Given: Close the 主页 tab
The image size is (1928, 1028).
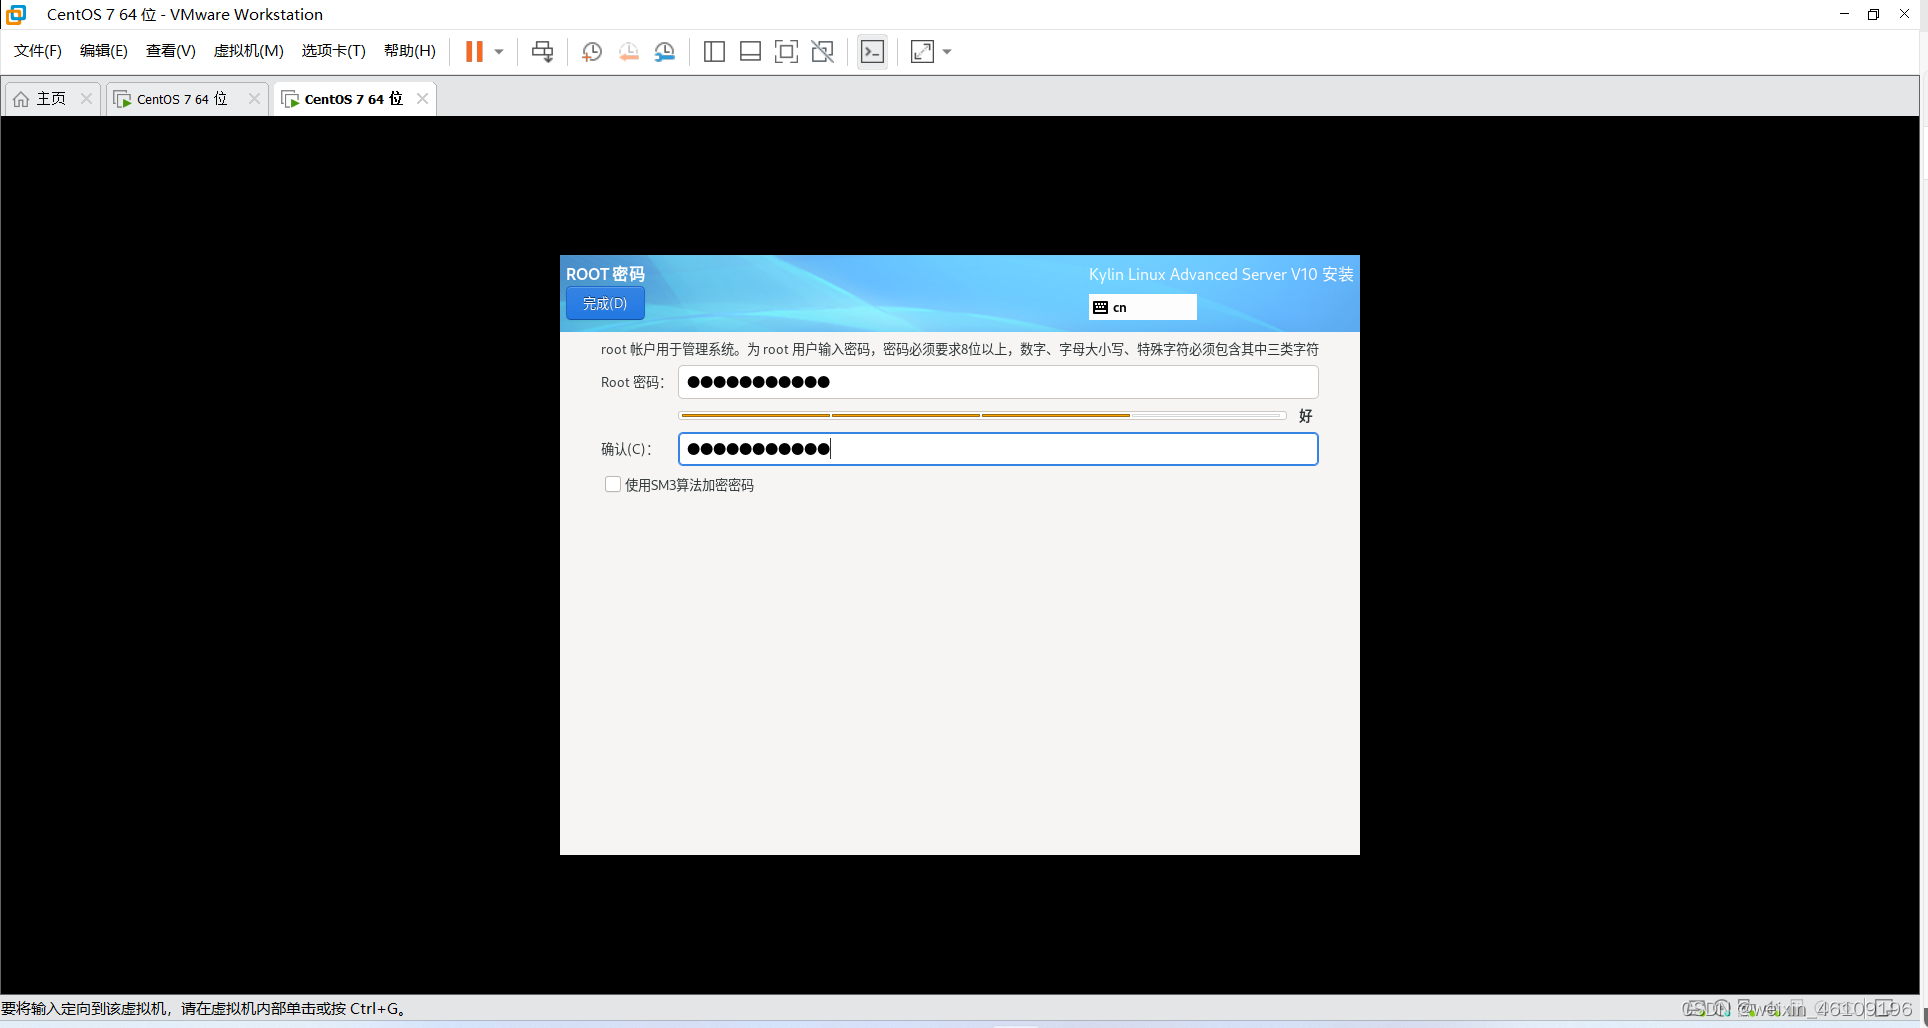Looking at the screenshot, I should 86,99.
